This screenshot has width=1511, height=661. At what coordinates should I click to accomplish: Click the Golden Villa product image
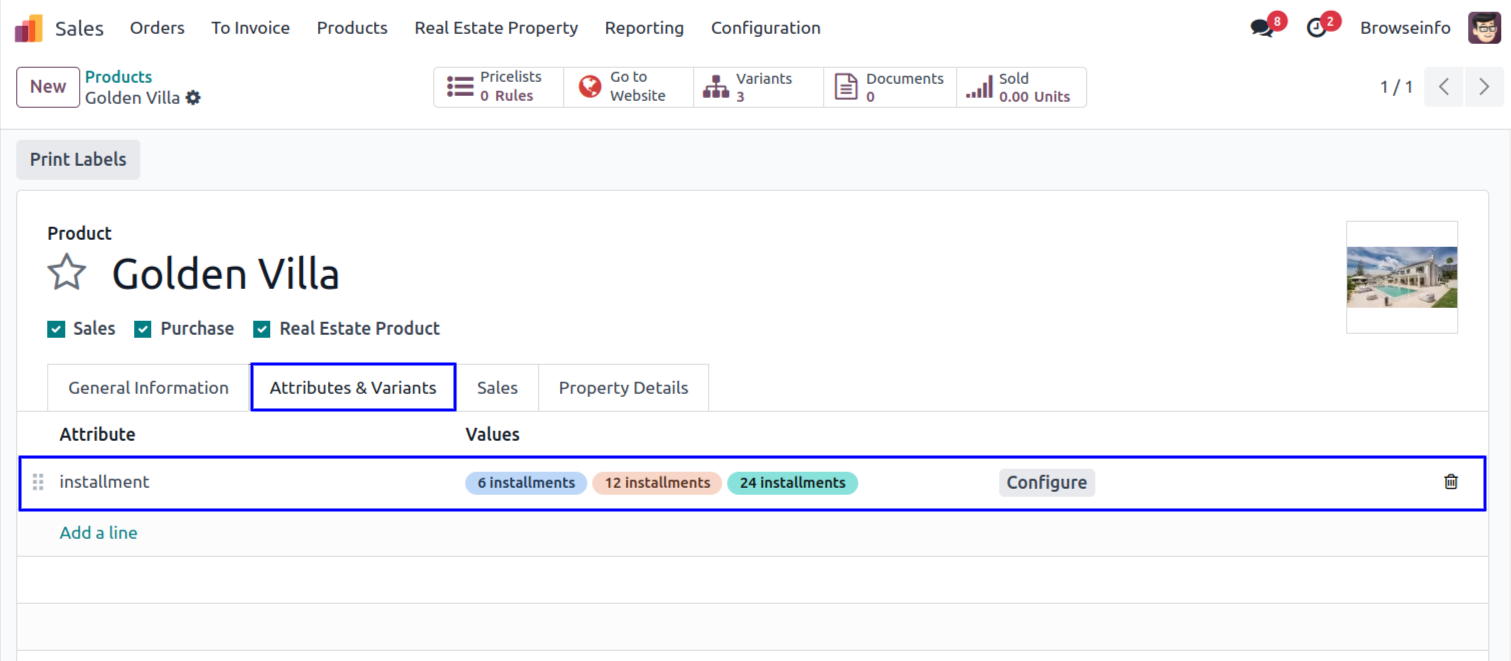[x=1401, y=277]
